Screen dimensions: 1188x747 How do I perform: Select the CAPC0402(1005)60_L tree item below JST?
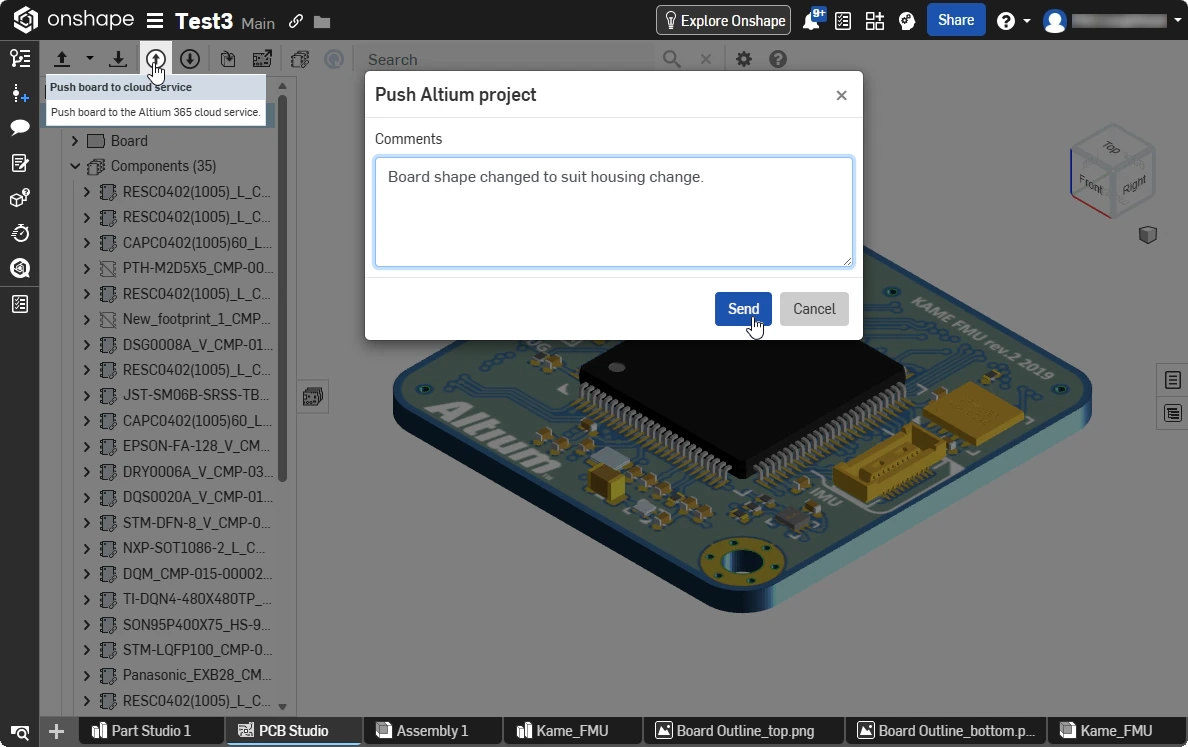pos(197,421)
